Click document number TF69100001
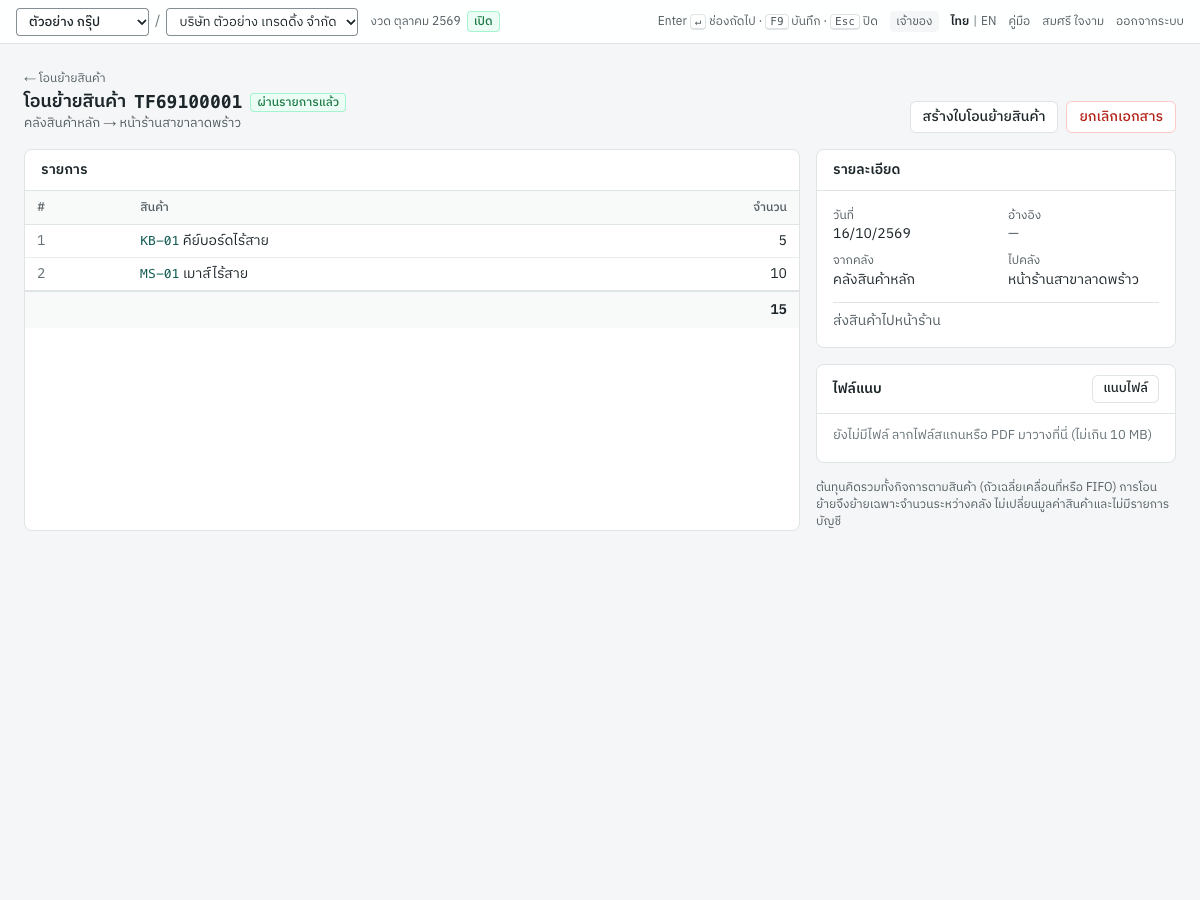Screen dimensions: 1200x900 pos(188,102)
